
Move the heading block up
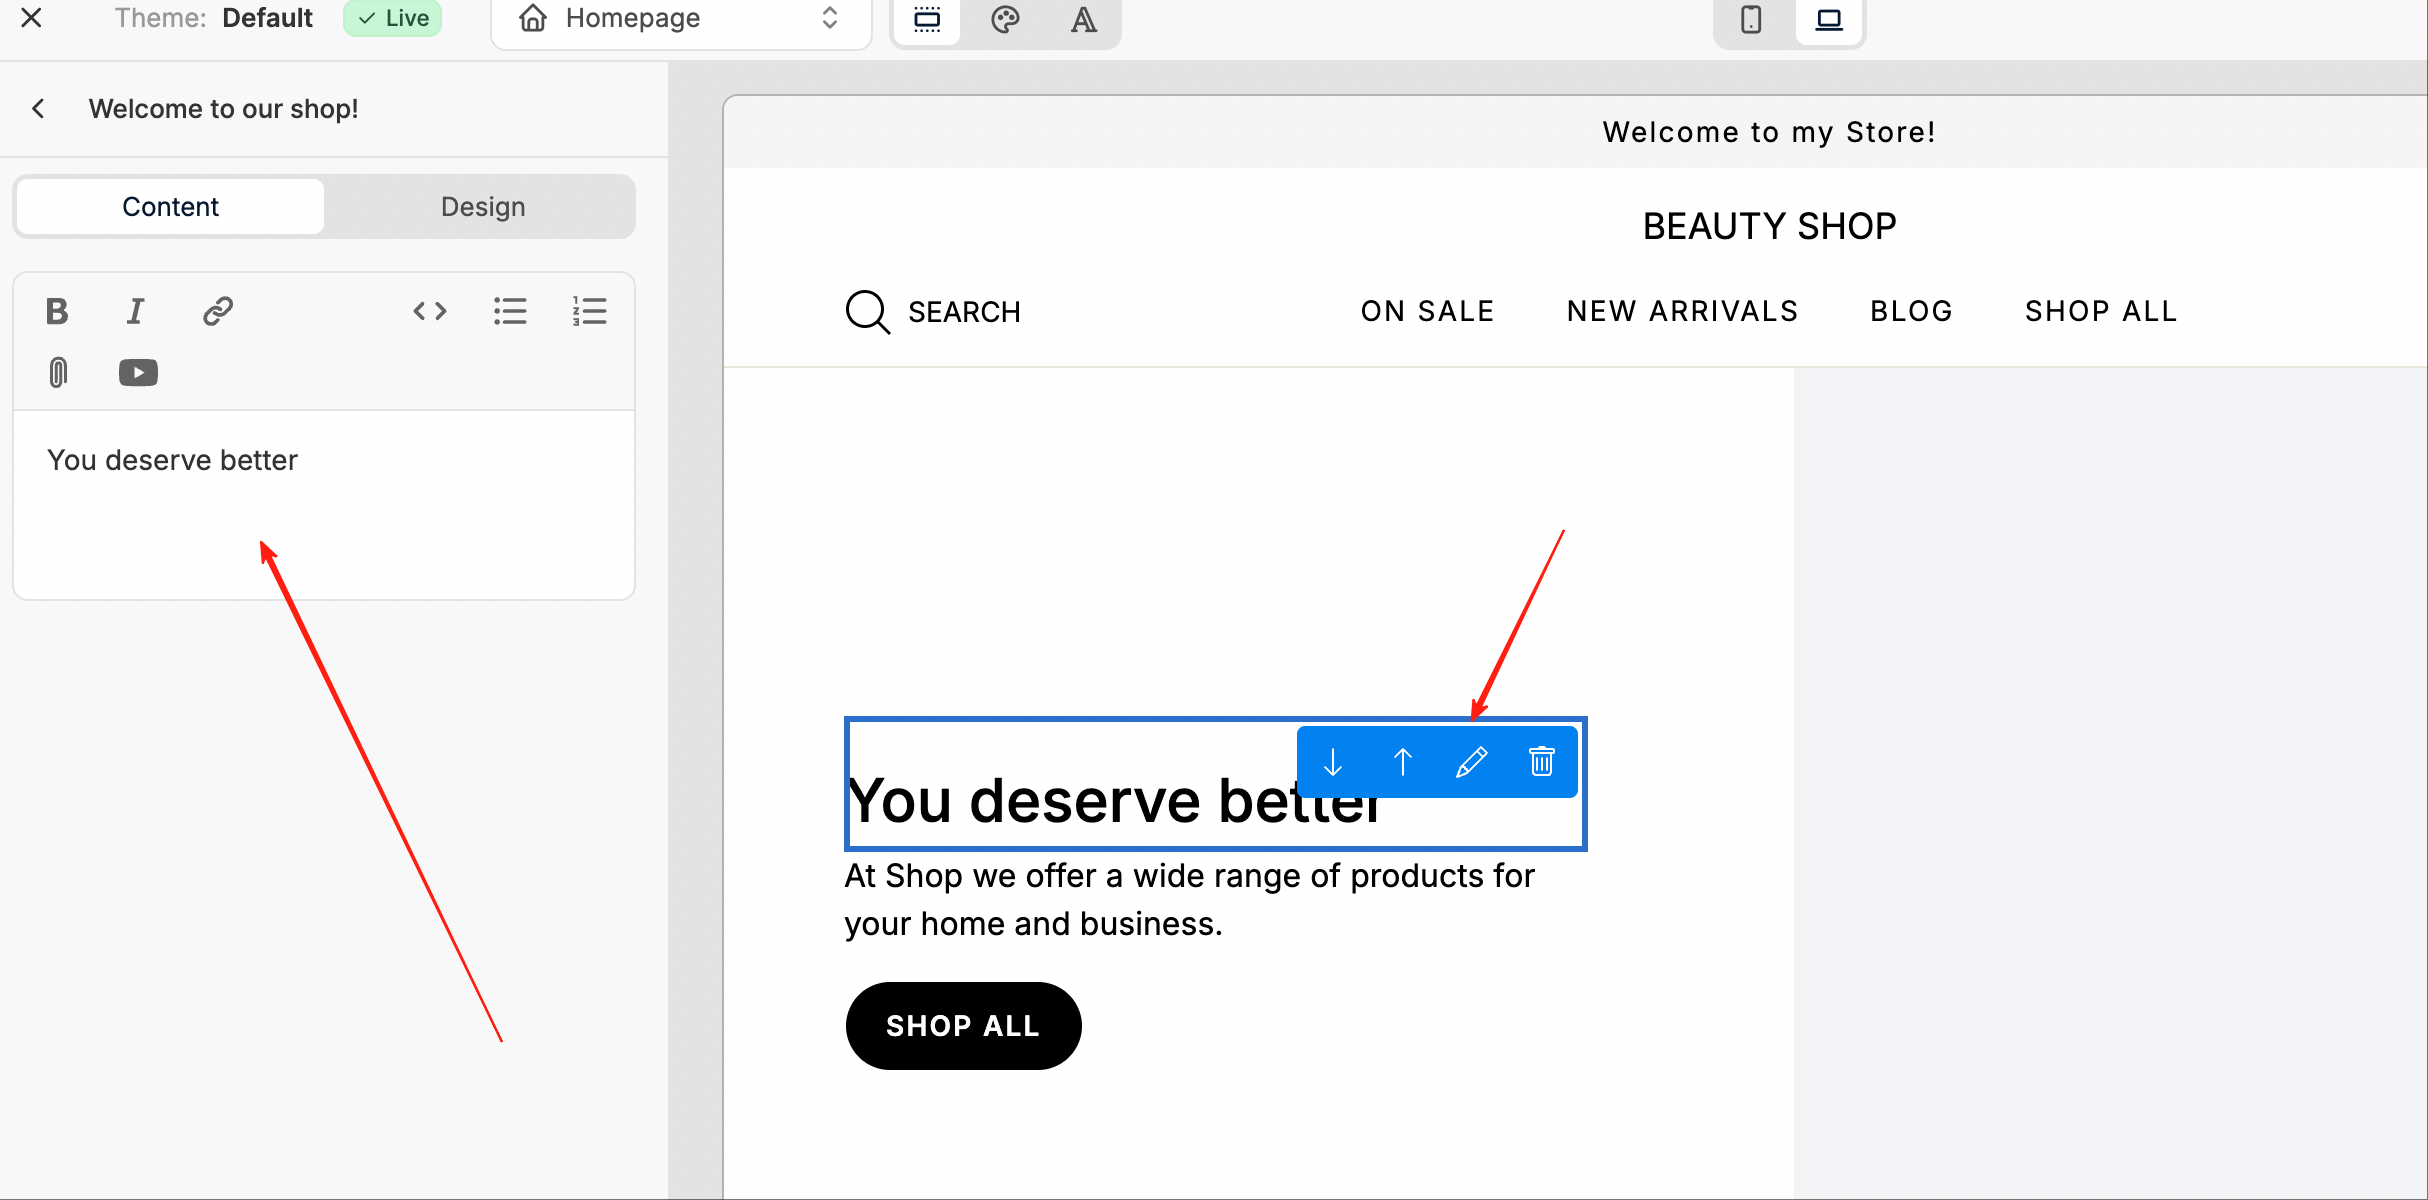[1403, 762]
